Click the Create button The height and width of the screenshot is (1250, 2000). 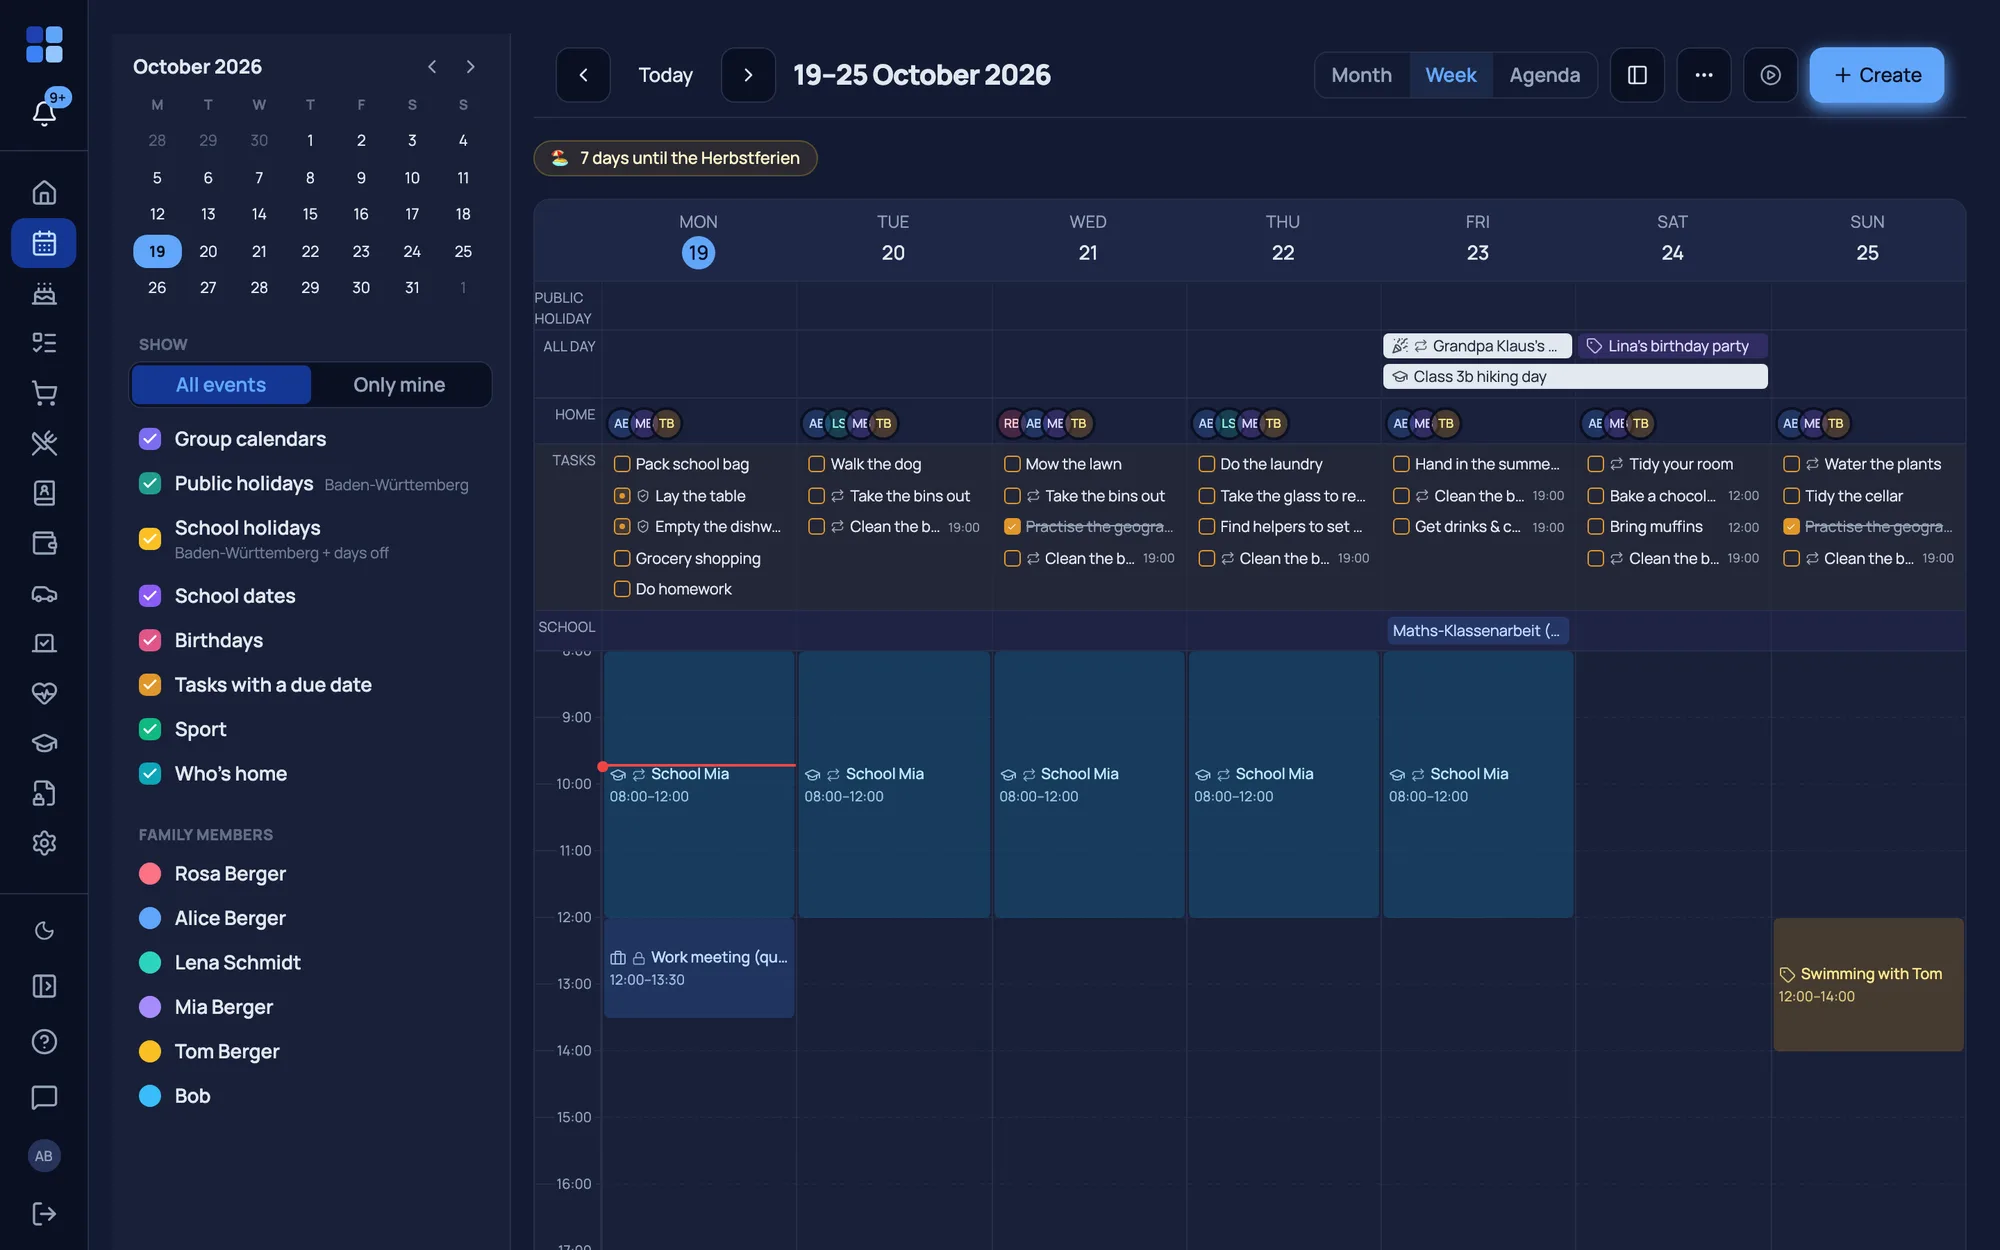[1877, 75]
